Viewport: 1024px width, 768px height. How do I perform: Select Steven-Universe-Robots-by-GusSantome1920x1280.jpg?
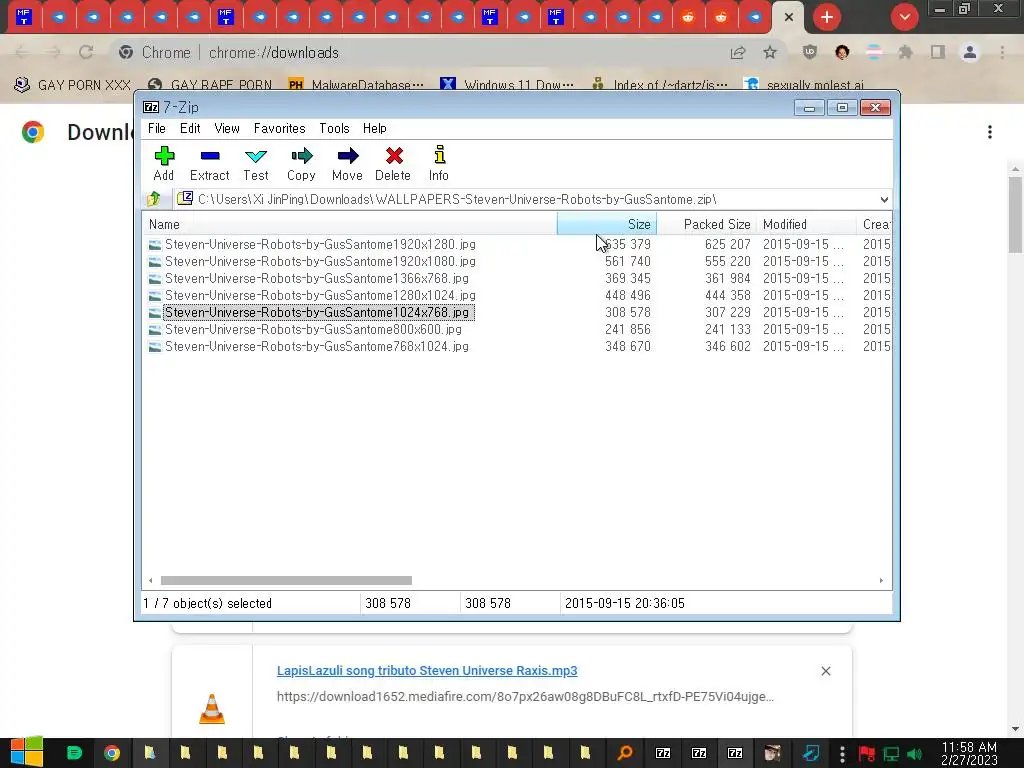(x=320, y=244)
